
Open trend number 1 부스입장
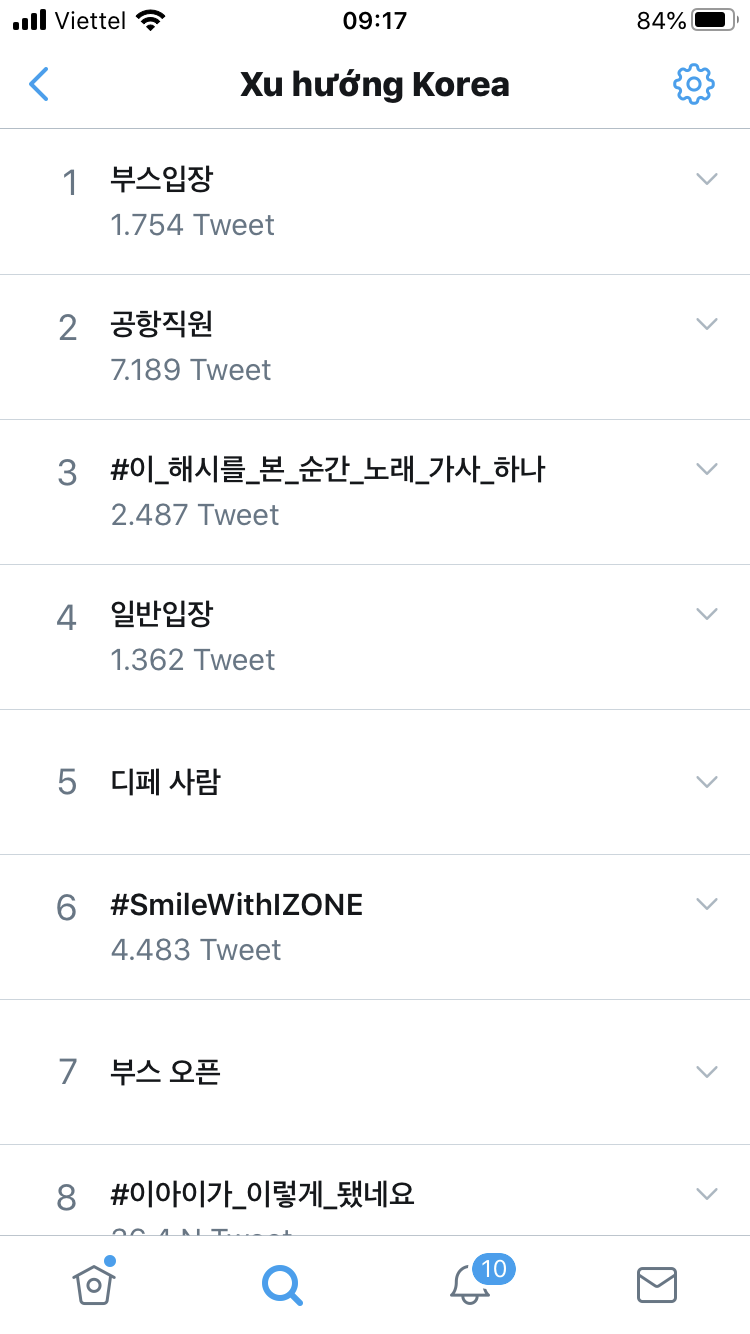coord(162,180)
